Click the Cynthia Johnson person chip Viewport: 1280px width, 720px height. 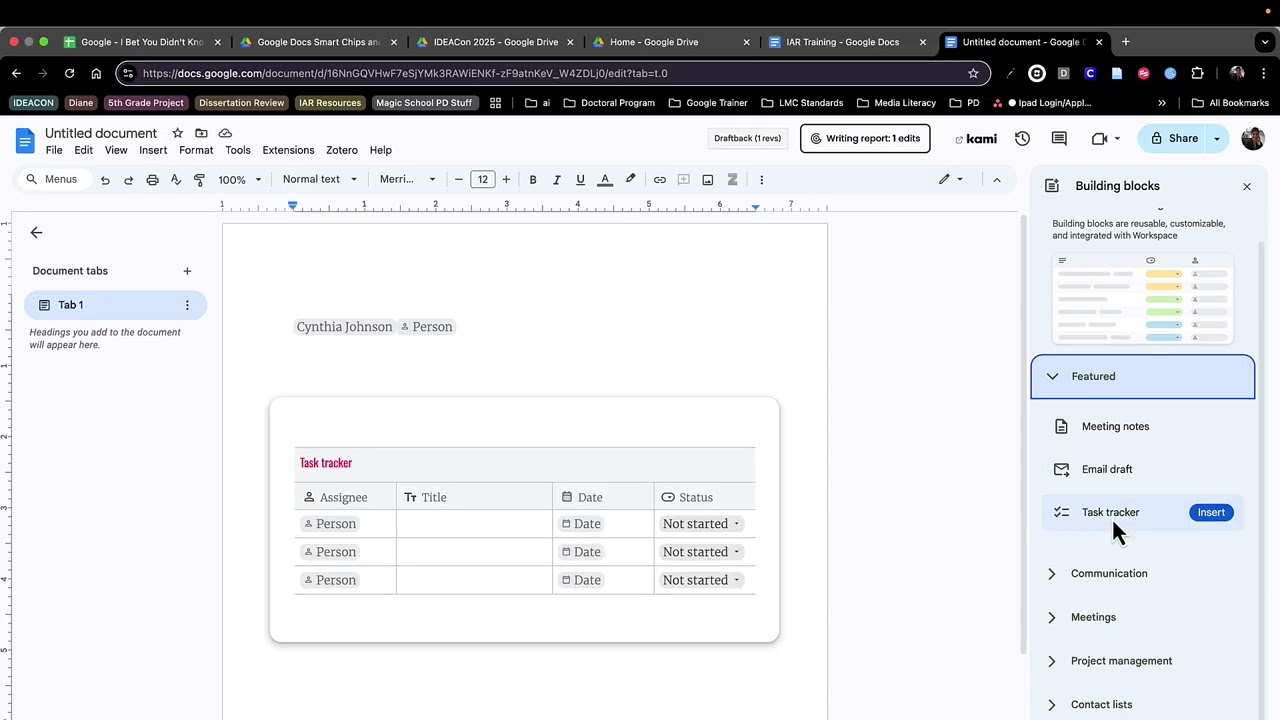tap(345, 327)
